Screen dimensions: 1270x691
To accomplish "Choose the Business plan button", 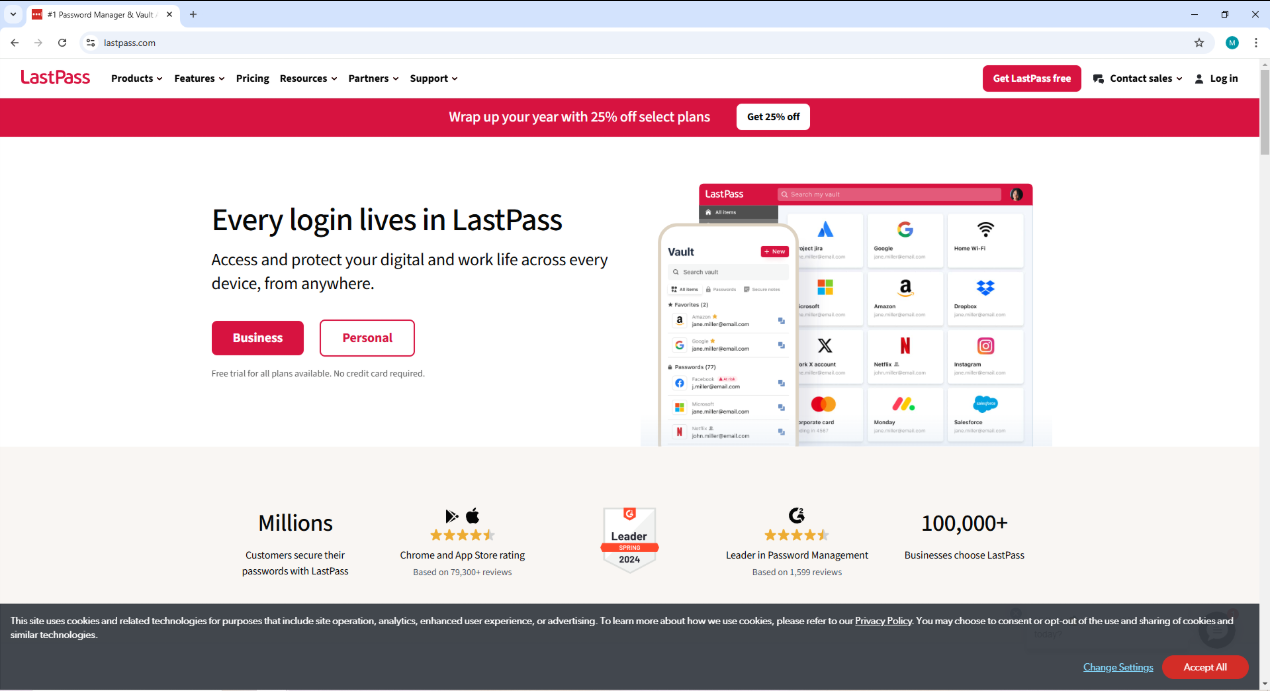I will pos(257,338).
